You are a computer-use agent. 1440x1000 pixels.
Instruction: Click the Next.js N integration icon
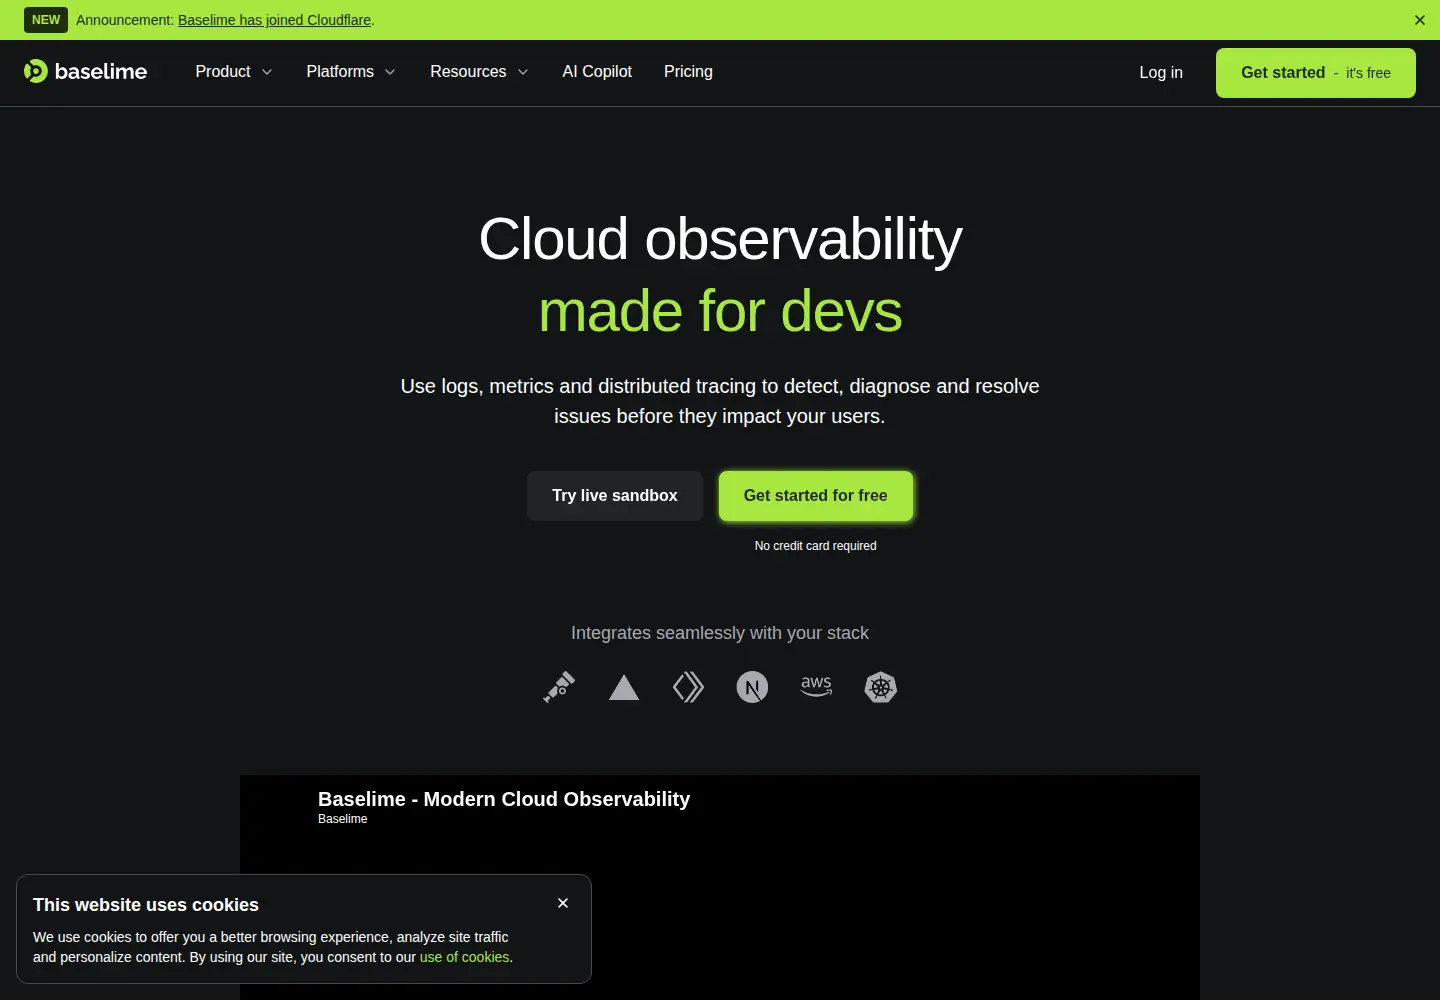pos(752,687)
